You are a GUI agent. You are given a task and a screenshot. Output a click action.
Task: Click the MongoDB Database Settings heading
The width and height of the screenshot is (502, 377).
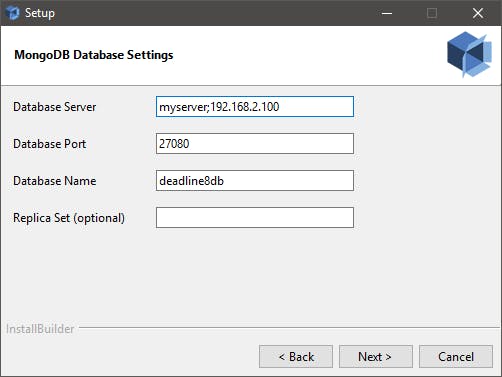(94, 55)
